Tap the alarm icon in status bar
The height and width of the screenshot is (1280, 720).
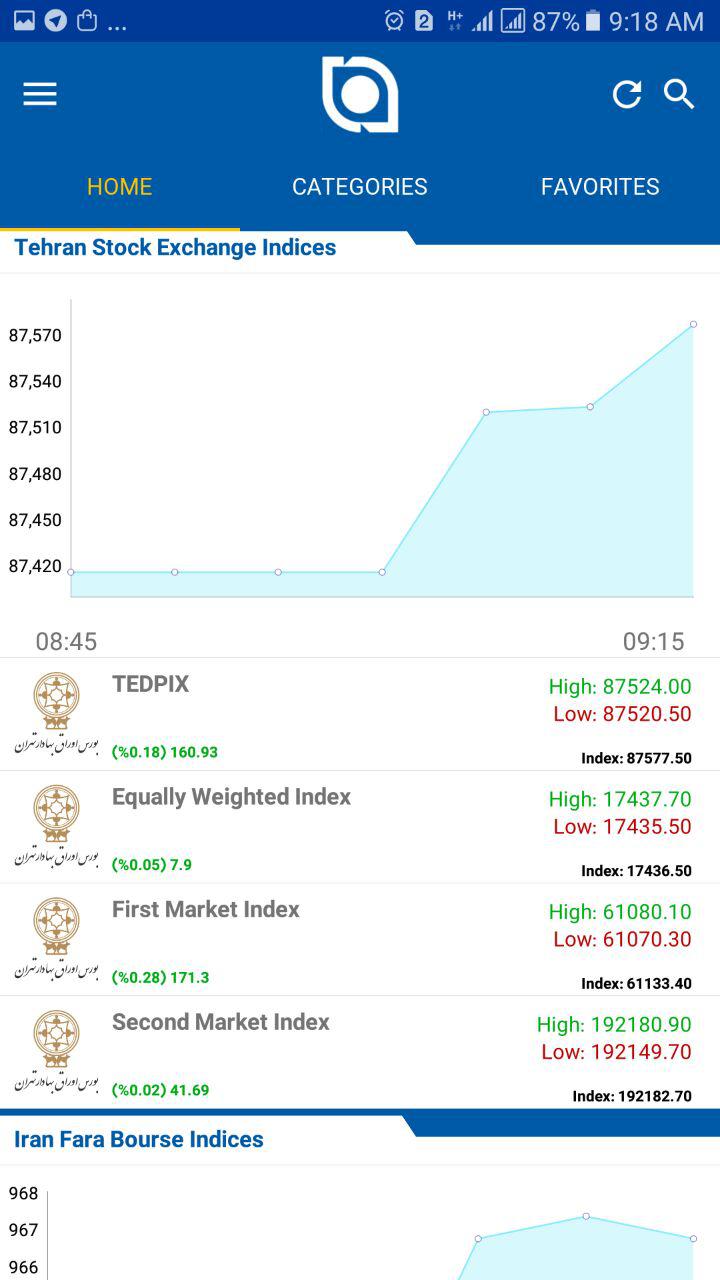click(394, 20)
